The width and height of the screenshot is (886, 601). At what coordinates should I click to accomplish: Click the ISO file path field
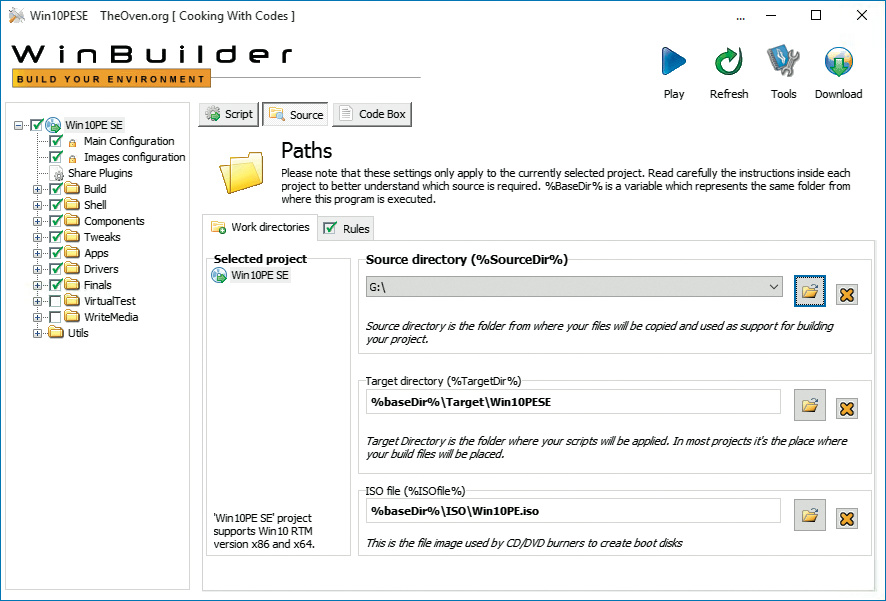[573, 511]
